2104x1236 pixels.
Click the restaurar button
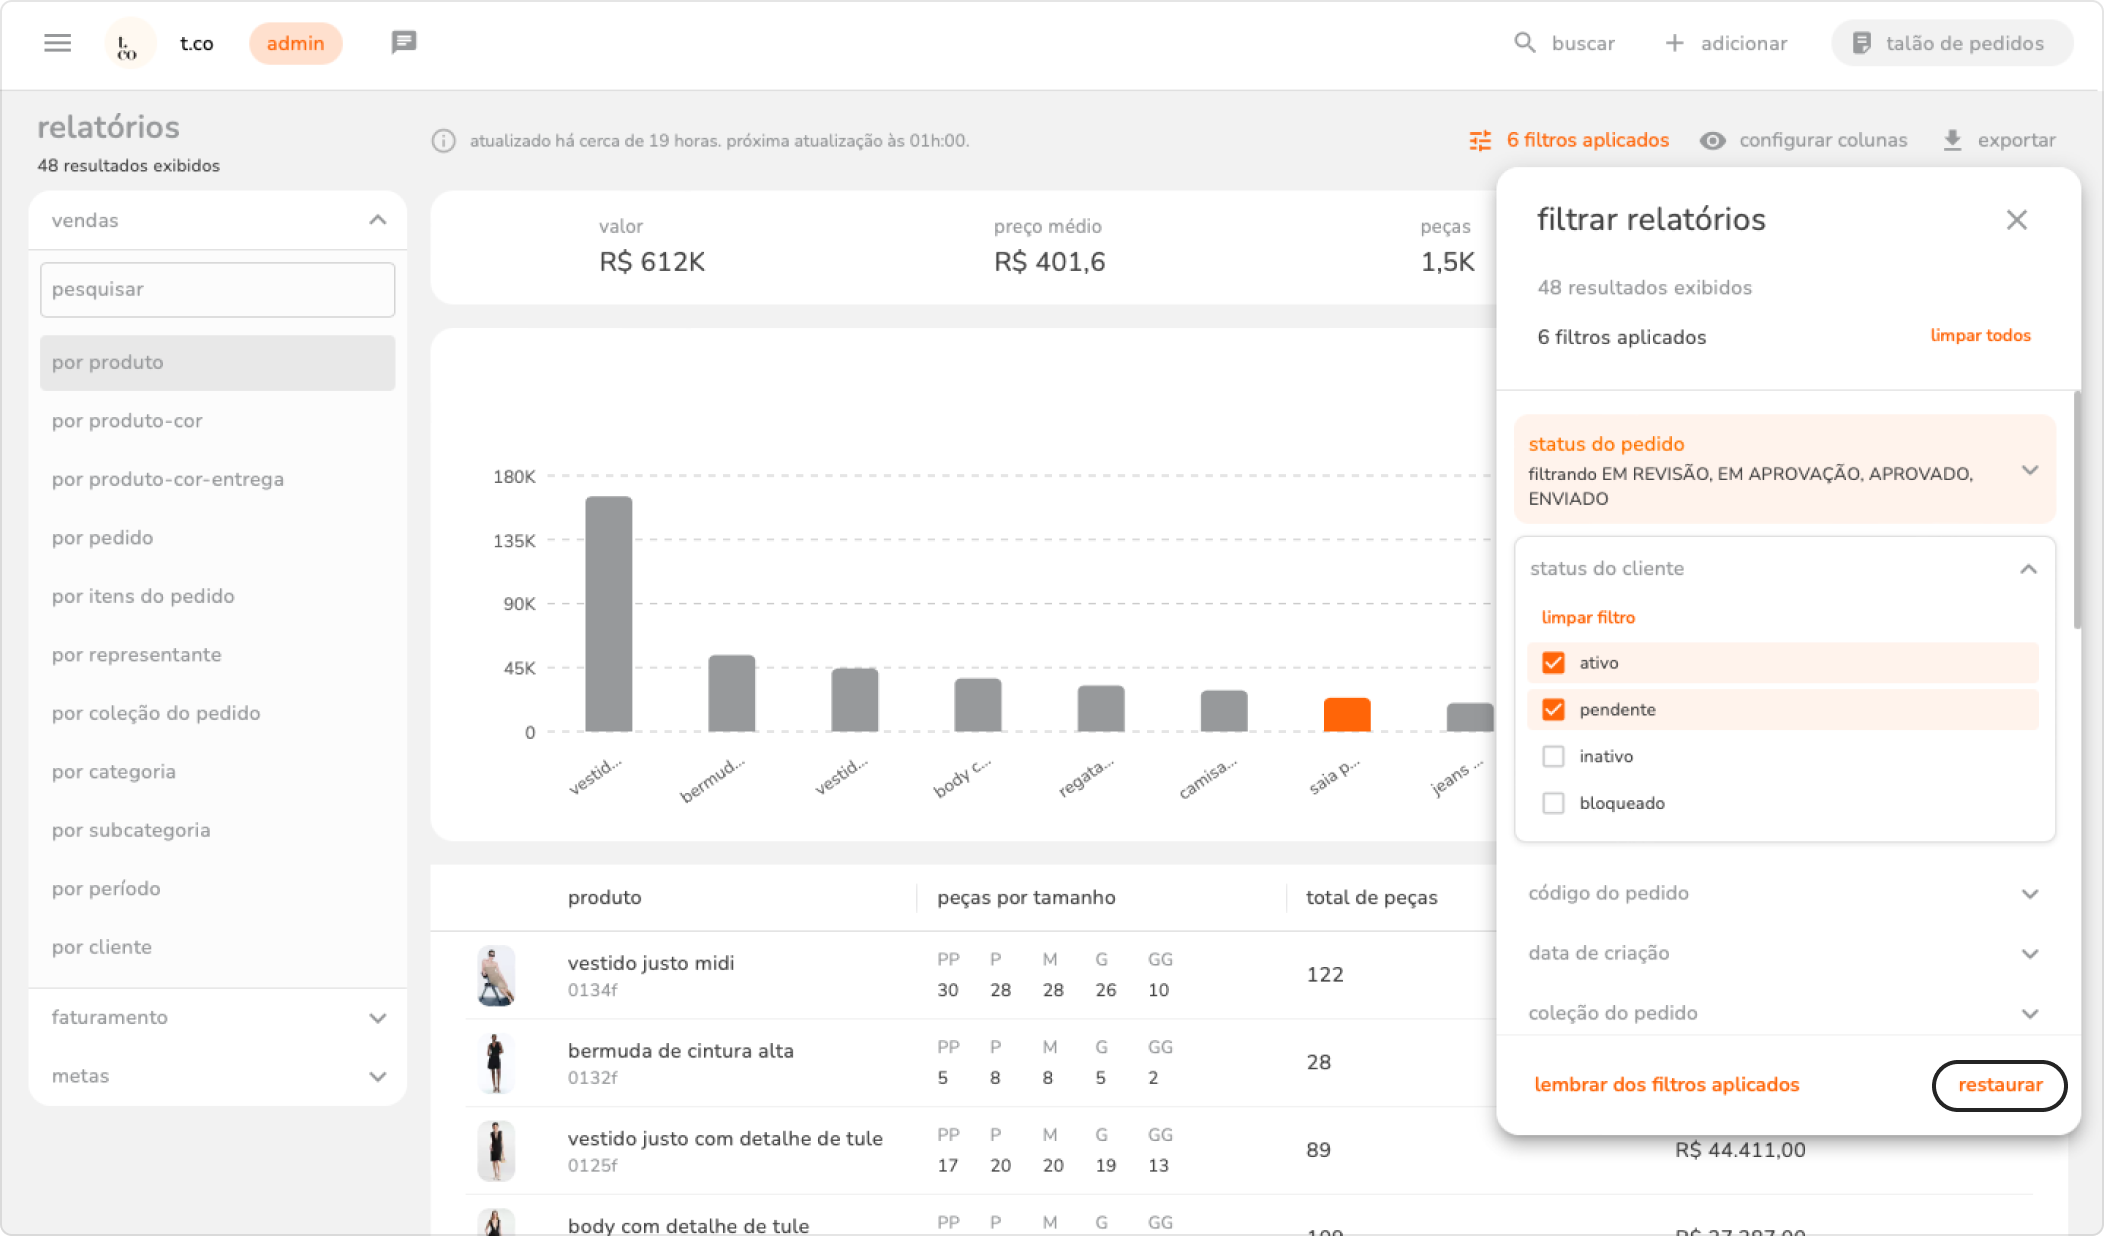(1999, 1085)
